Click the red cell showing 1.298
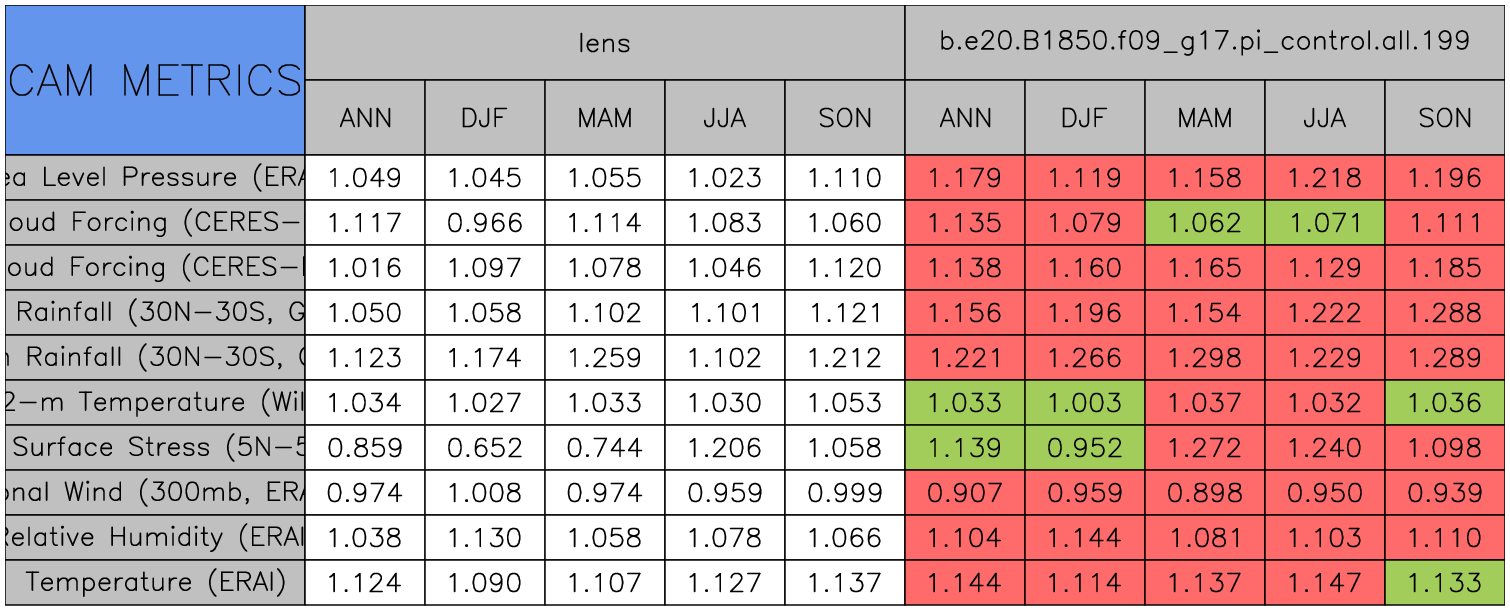Viewport: 1510px width, 611px height. tap(1205, 358)
